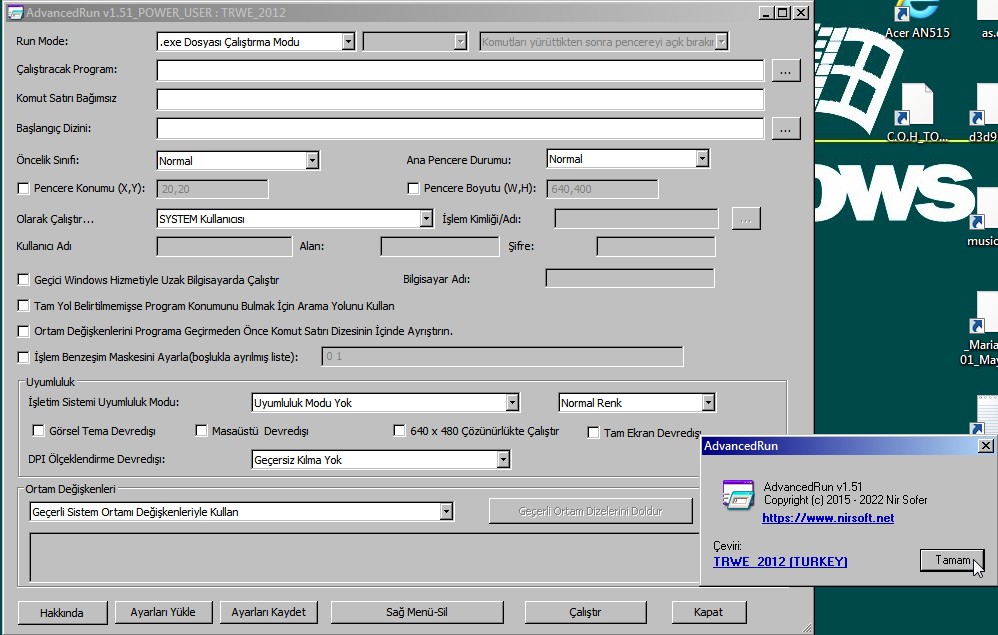The width and height of the screenshot is (998, 635).
Task: Enable Pencere Boyutu (W,H) checkbox
Action: (413, 188)
